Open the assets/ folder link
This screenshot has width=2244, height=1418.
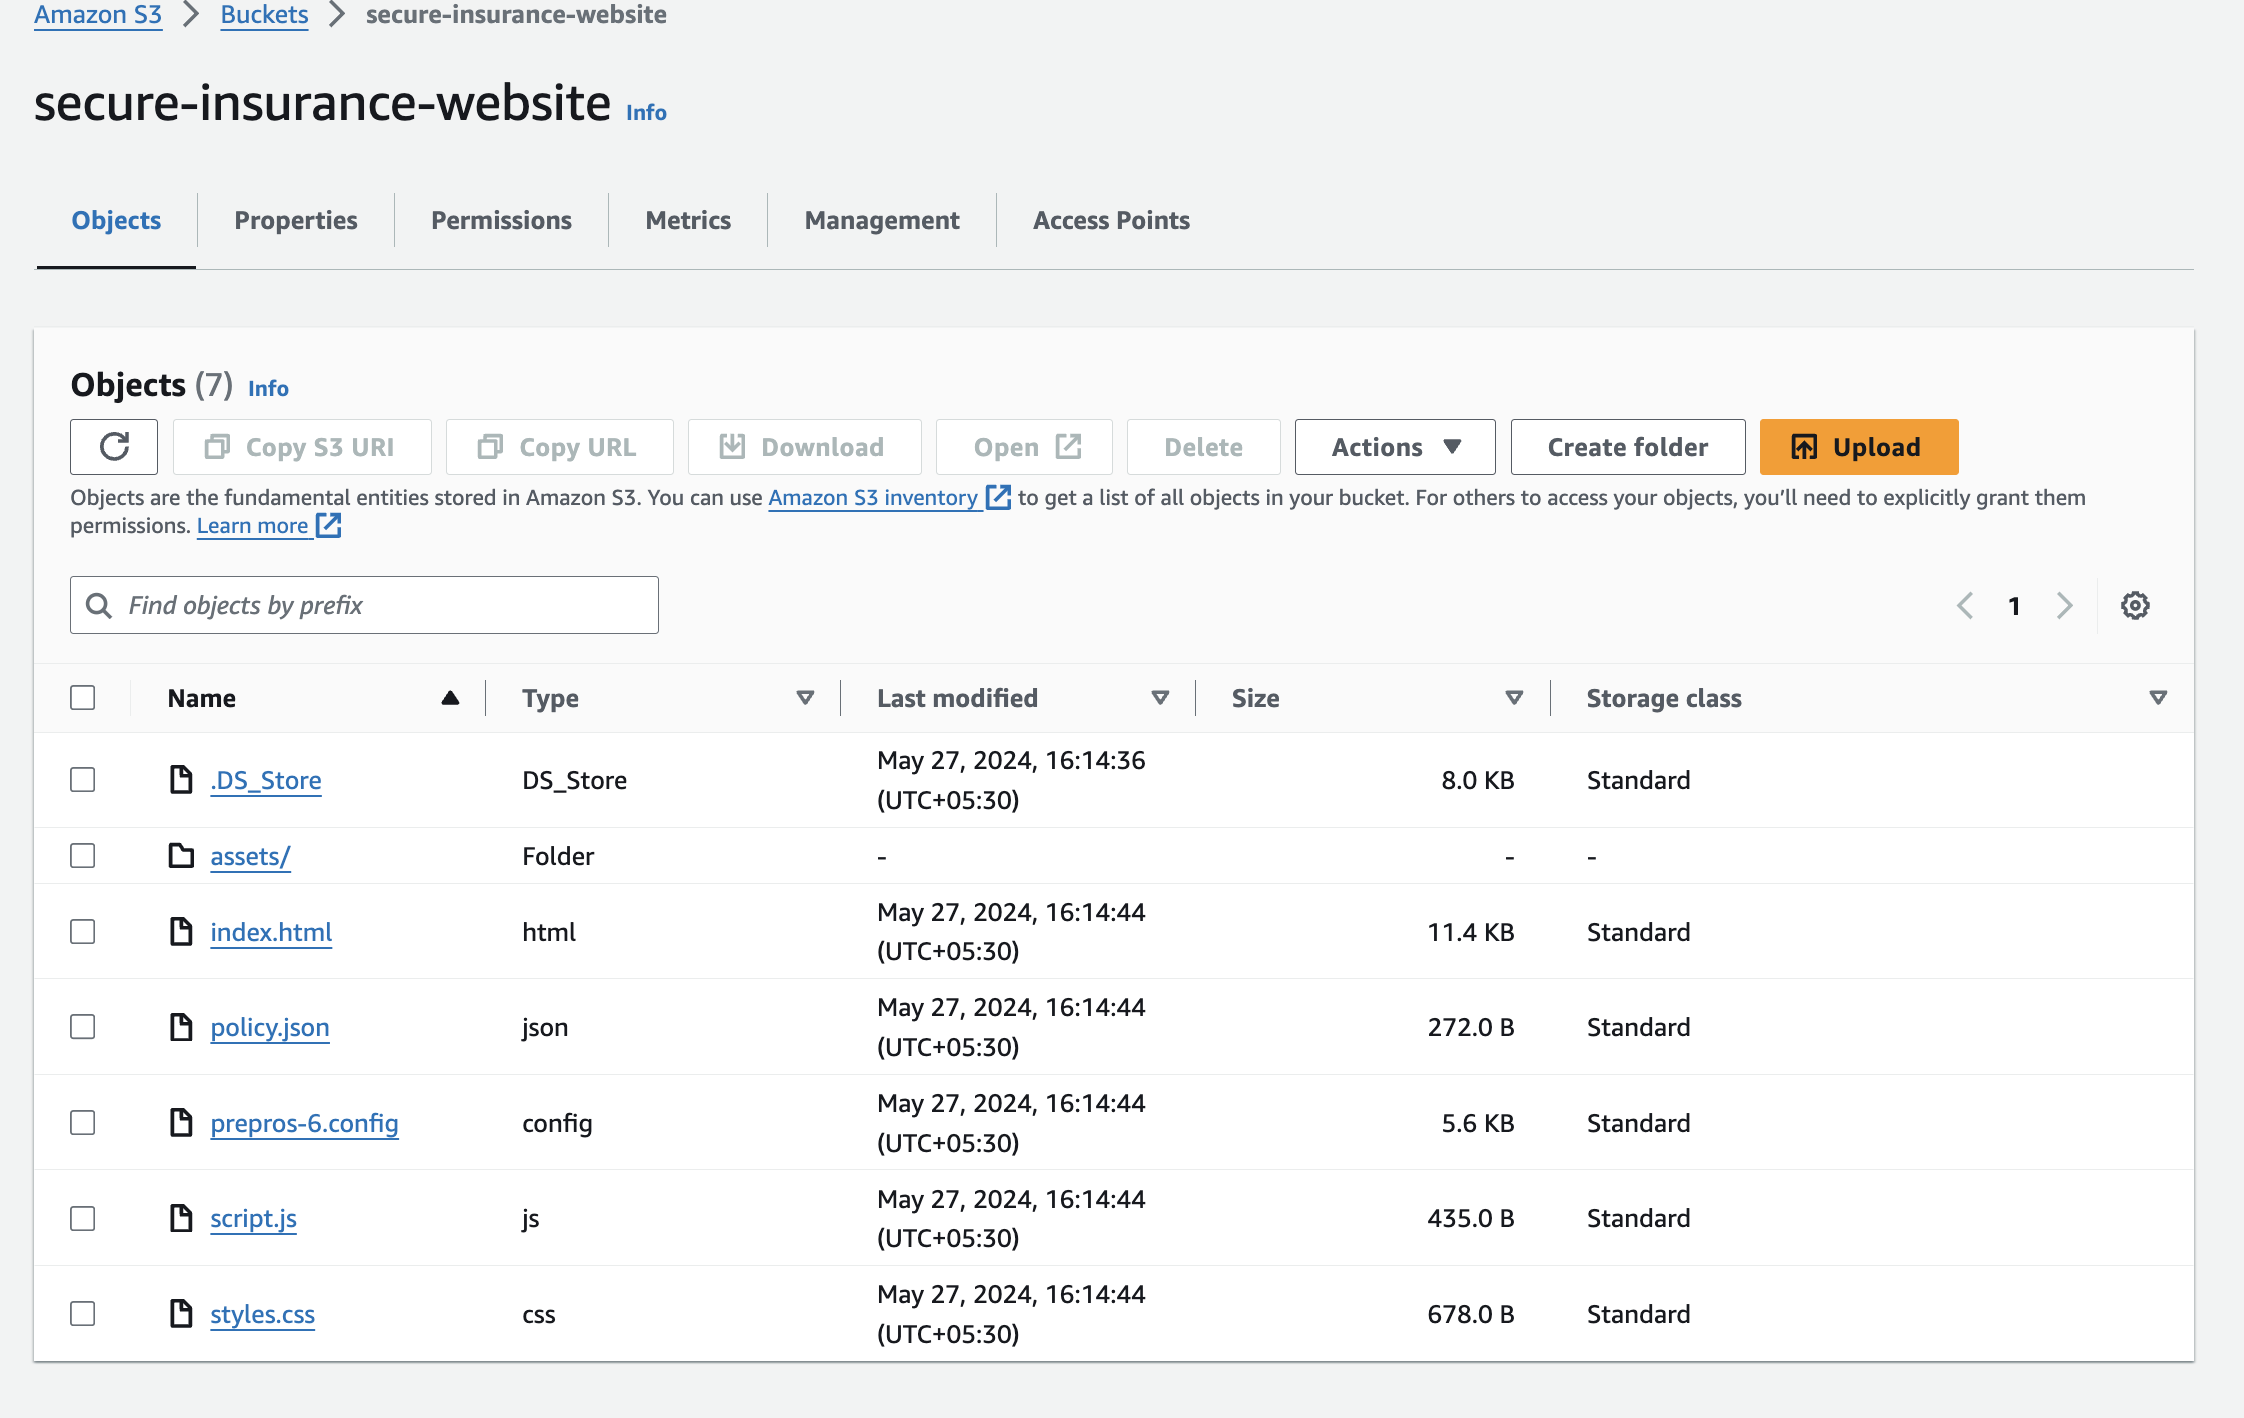pyautogui.click(x=250, y=856)
